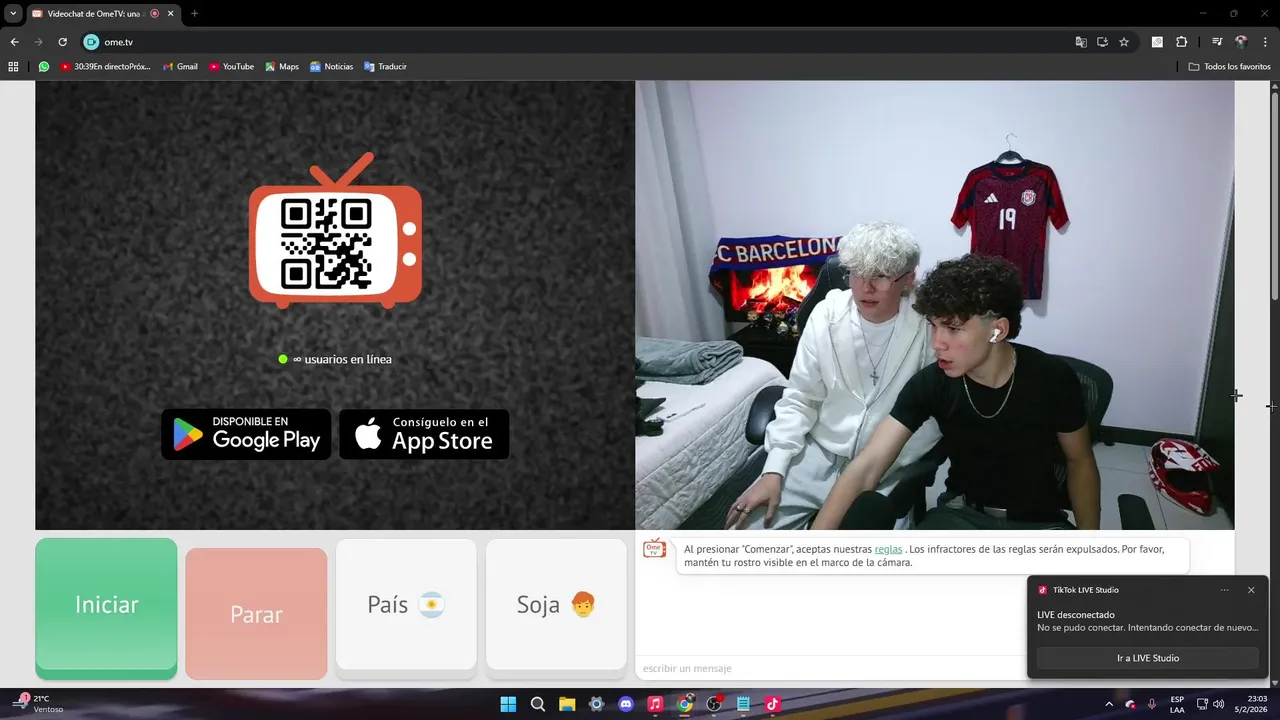Viewport: 1280px width, 720px height.
Task: Show hidden system tray icons
Action: [x=1109, y=704]
